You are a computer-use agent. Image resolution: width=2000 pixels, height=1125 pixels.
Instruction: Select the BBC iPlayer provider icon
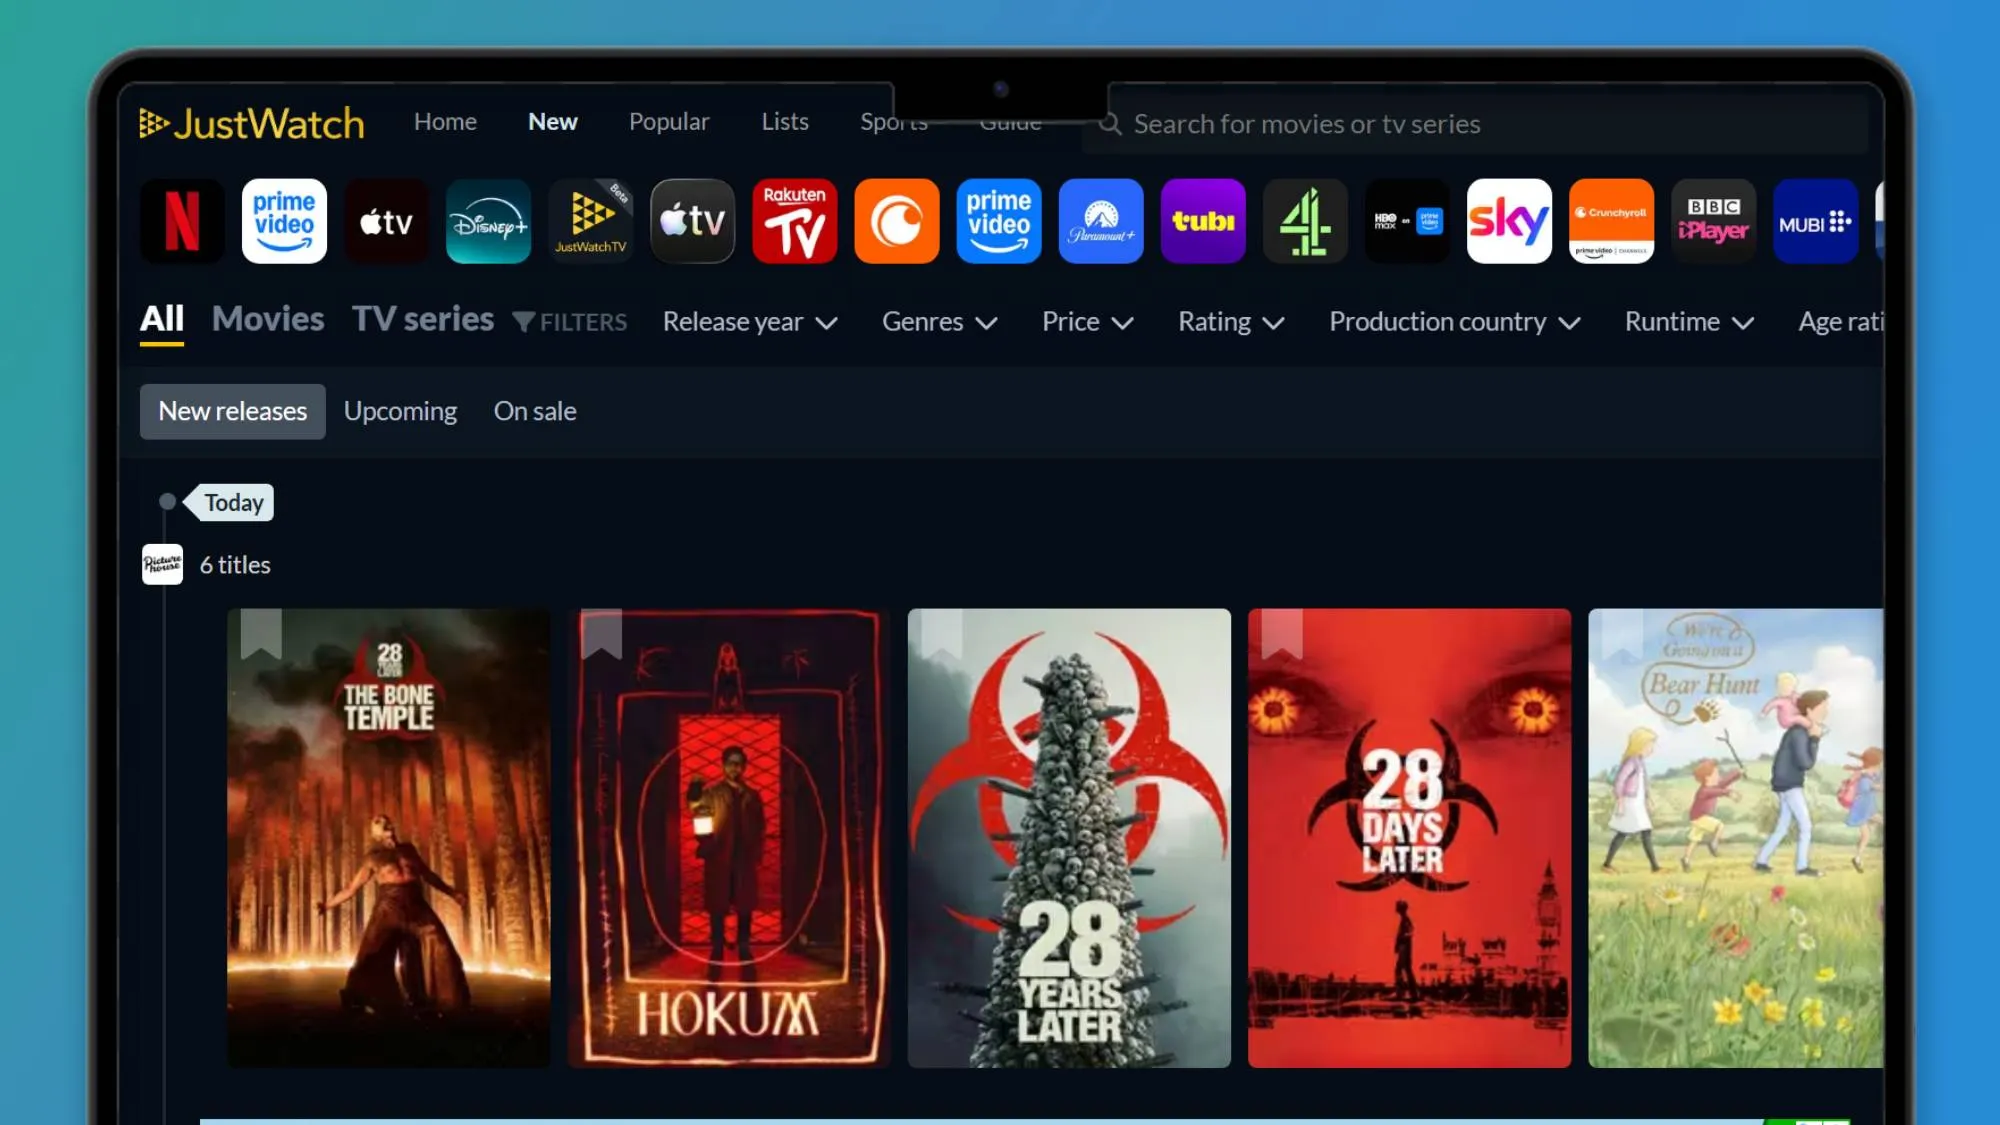(x=1713, y=221)
